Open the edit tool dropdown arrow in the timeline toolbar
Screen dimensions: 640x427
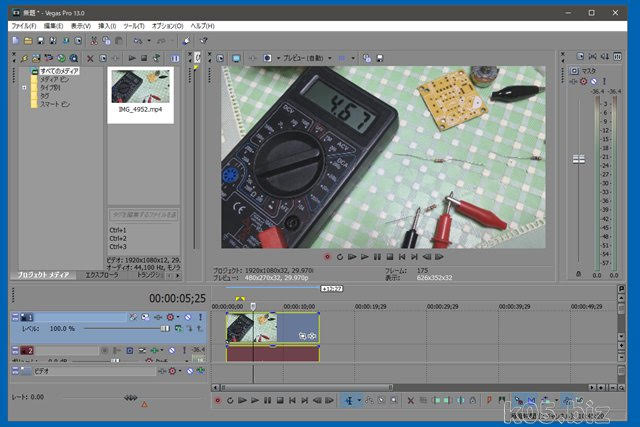[359, 400]
